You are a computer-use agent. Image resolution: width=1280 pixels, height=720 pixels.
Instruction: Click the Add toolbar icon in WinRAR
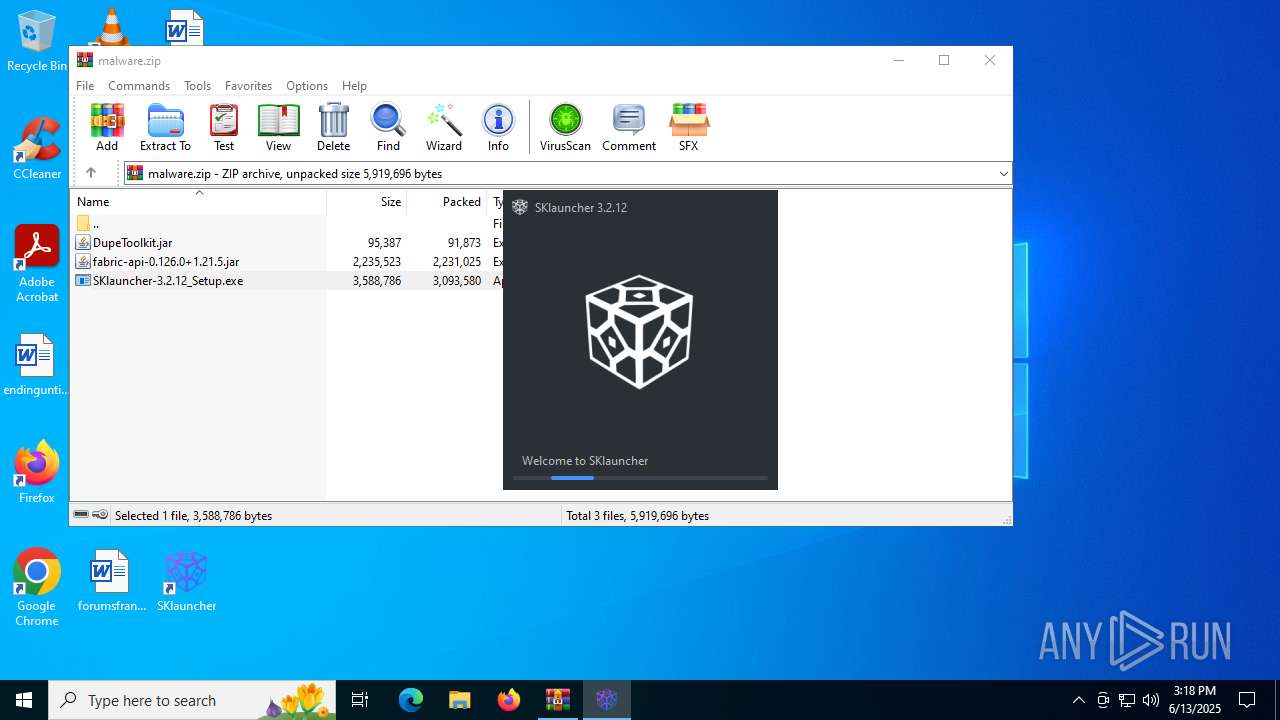pyautogui.click(x=107, y=127)
